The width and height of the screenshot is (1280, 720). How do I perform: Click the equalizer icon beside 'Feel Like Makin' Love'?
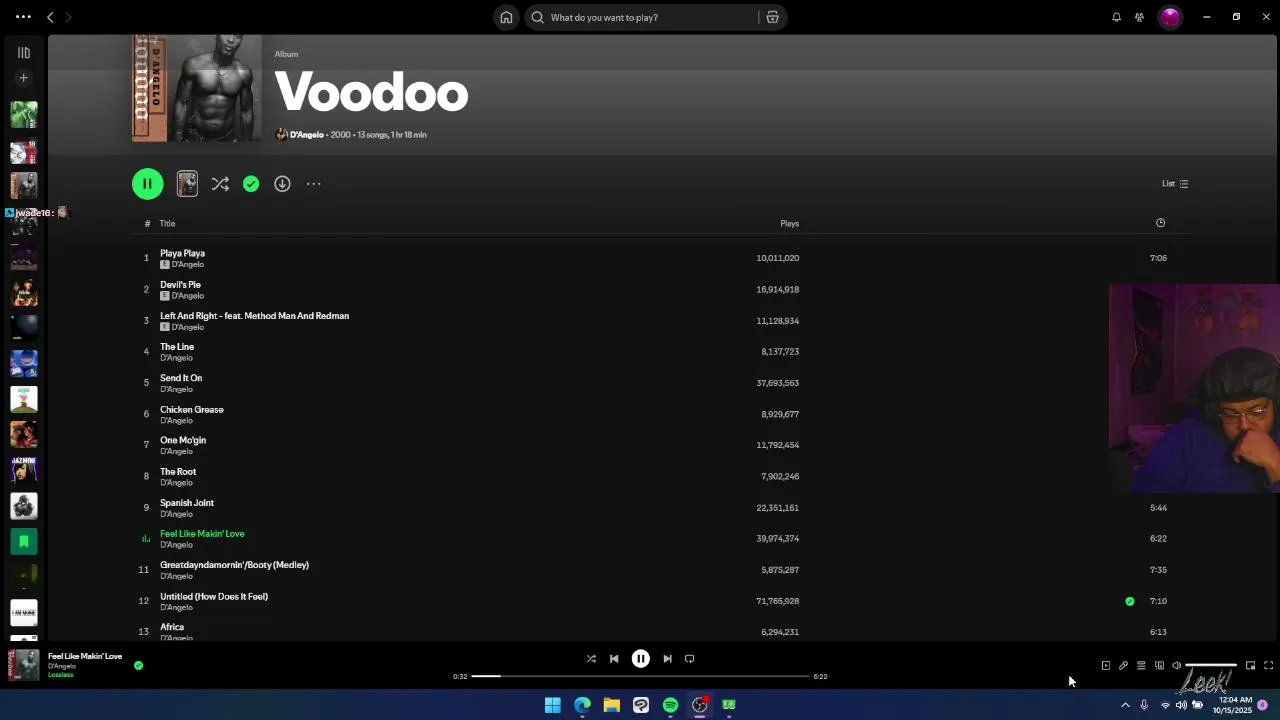146,539
